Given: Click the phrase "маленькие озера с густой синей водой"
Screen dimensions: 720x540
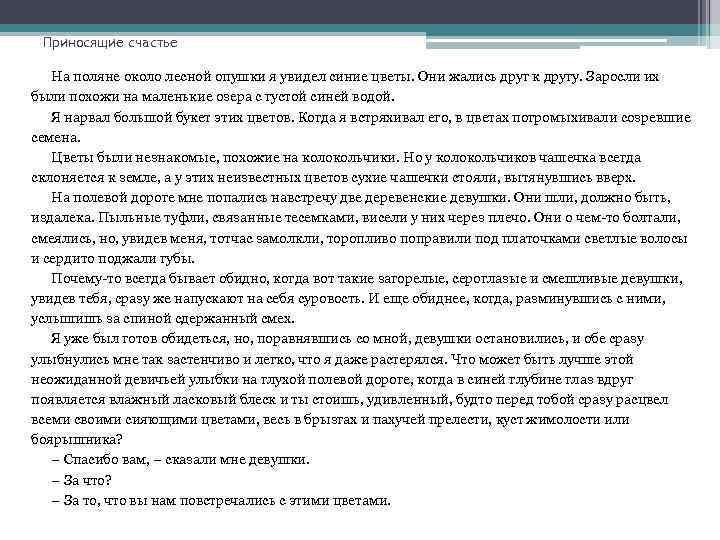Looking at the screenshot, I should [x=266, y=96].
